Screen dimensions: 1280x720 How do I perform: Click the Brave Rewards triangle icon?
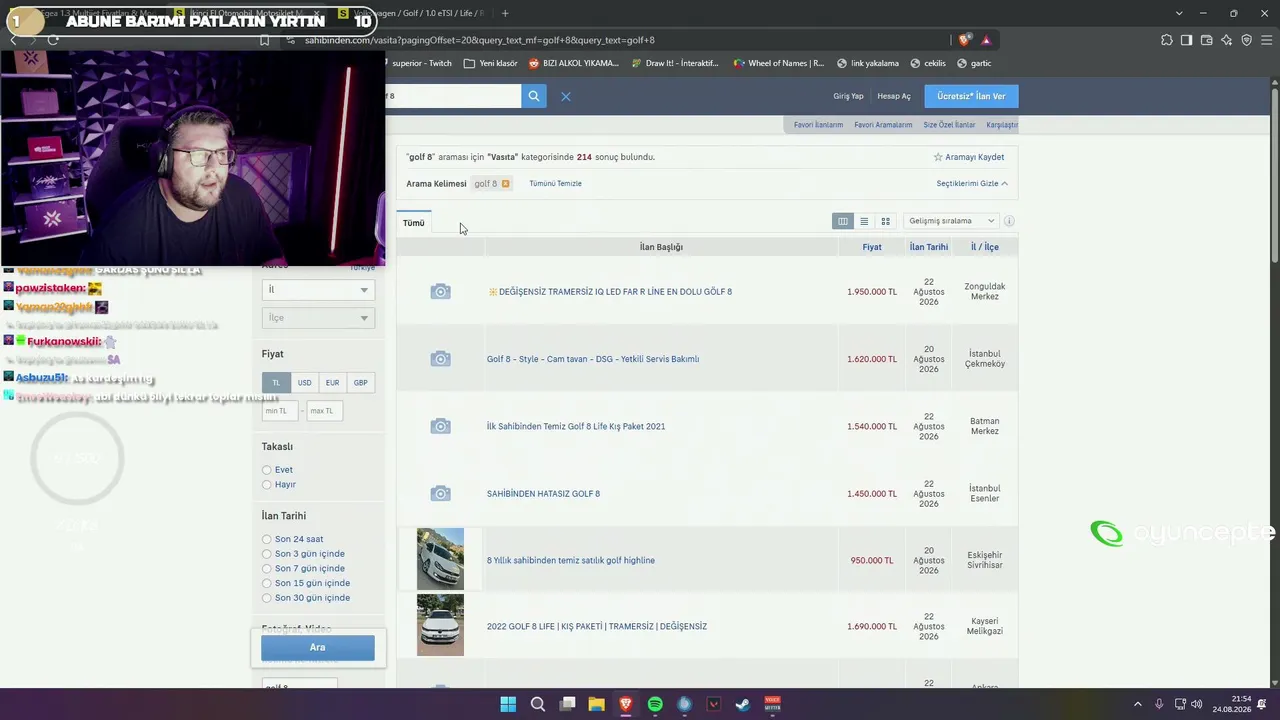tap(986, 40)
